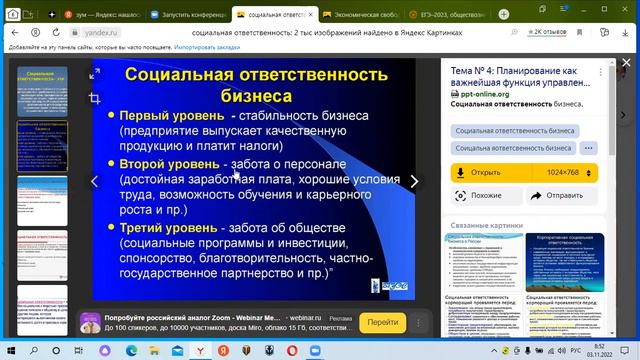Select the fifth thumbnail in the left strip

point(42,310)
